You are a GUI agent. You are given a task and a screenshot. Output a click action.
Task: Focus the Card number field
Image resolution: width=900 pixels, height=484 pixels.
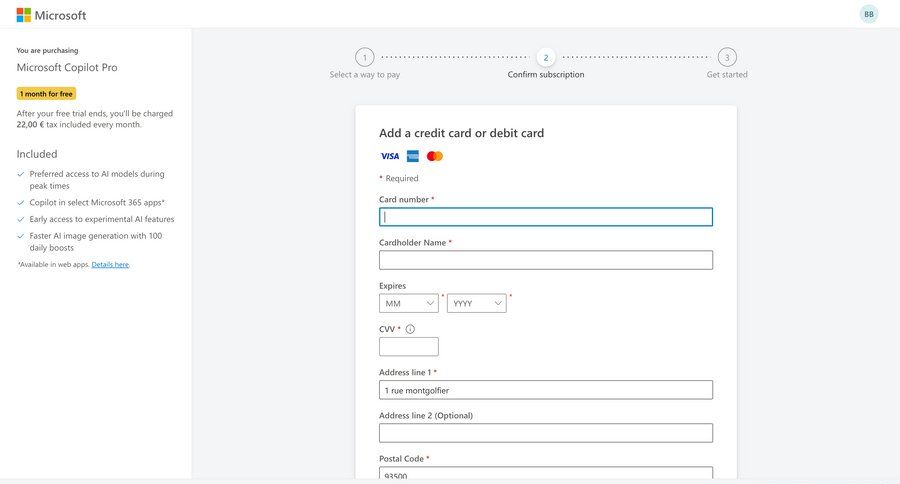pyautogui.click(x=545, y=217)
